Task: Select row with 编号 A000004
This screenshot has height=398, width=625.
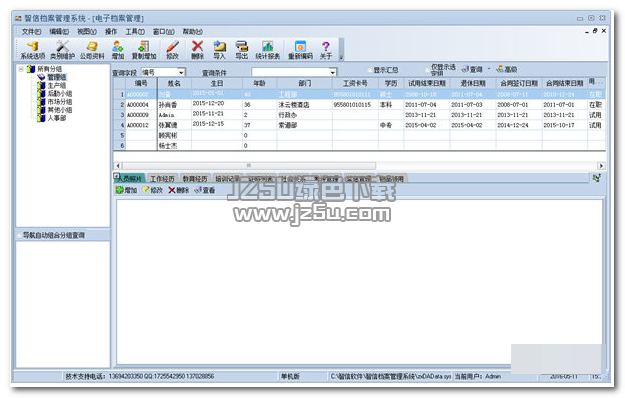Action: click(x=359, y=104)
